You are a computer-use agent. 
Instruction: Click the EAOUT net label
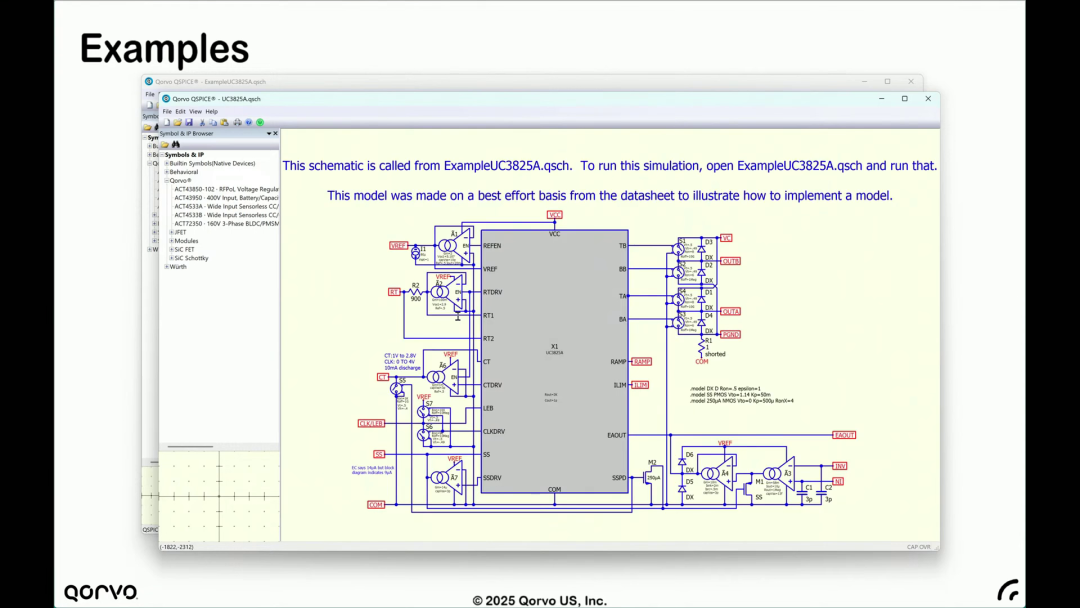point(844,435)
